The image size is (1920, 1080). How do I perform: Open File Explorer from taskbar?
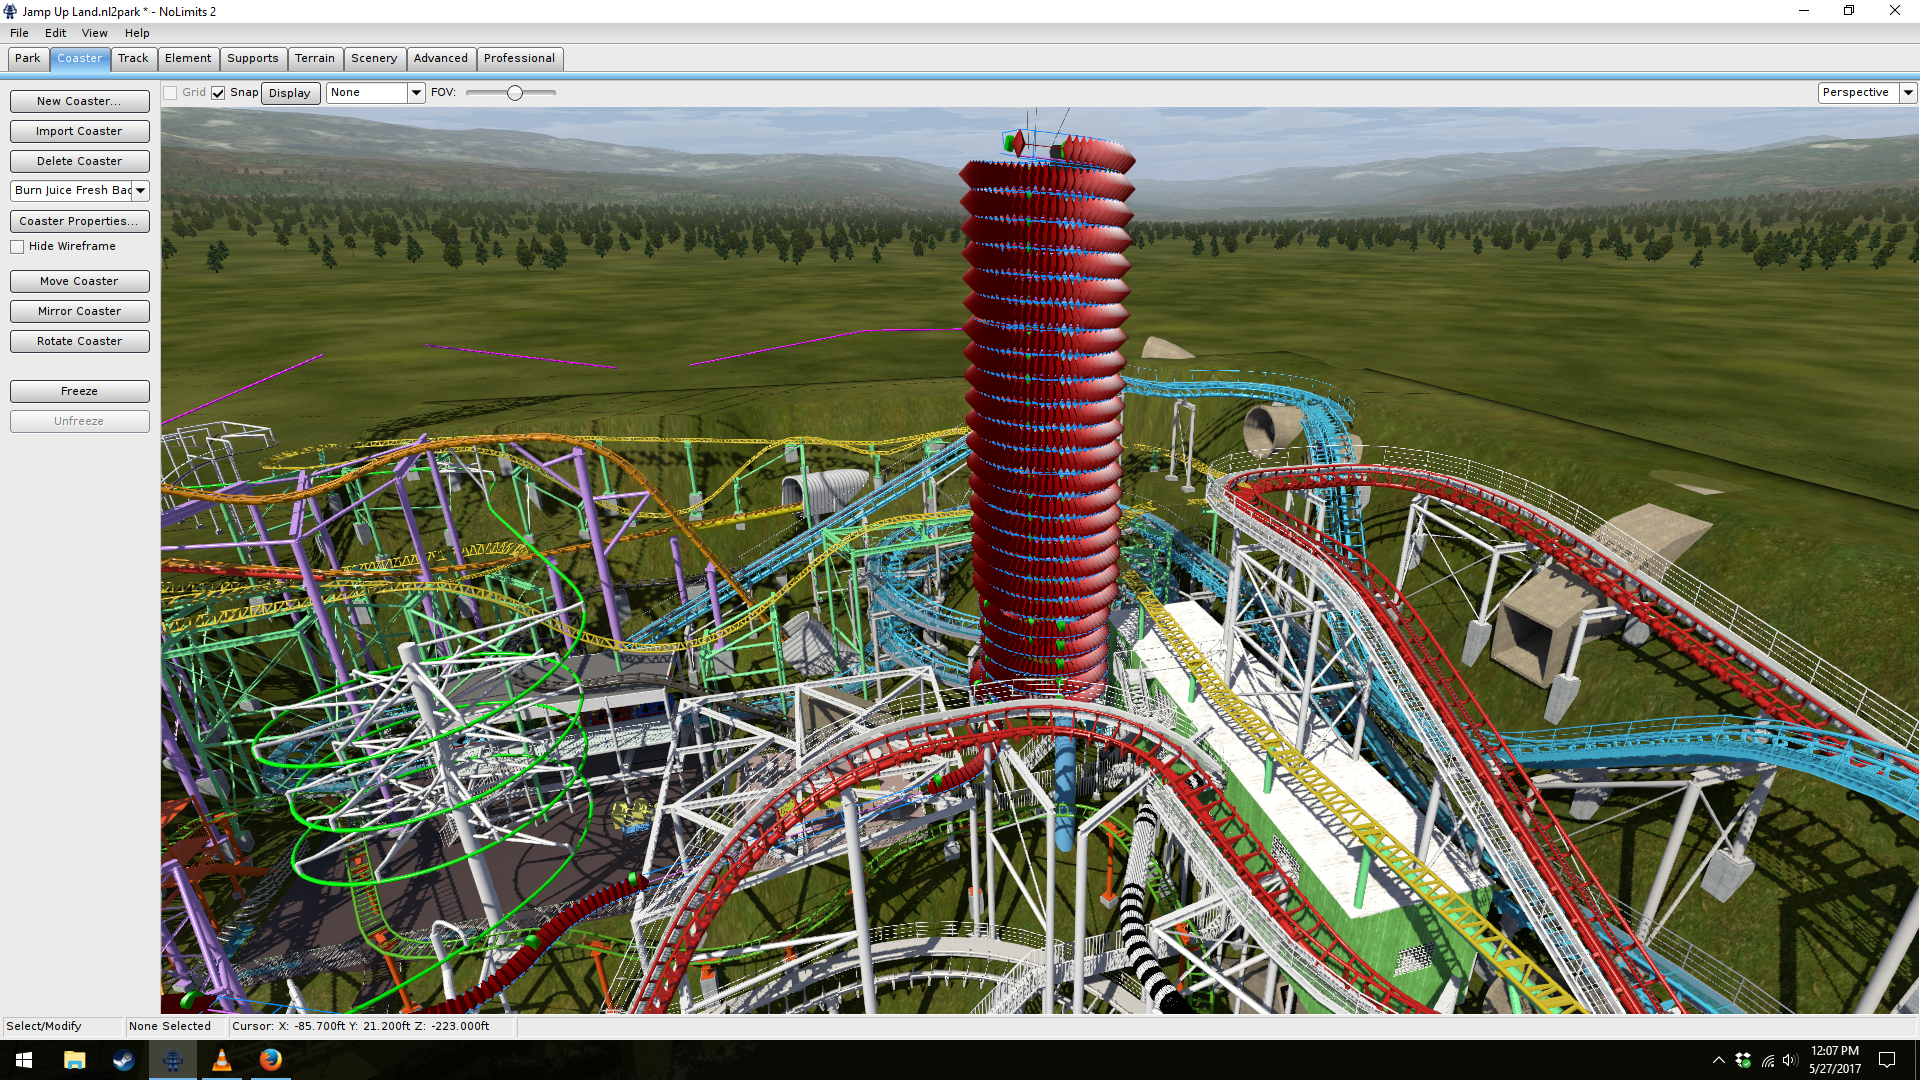(74, 1060)
